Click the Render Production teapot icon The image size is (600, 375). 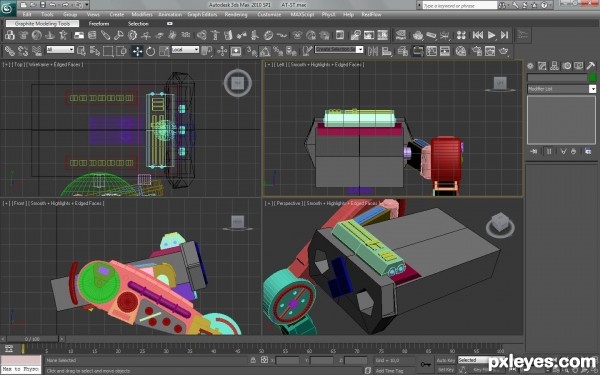[504, 51]
